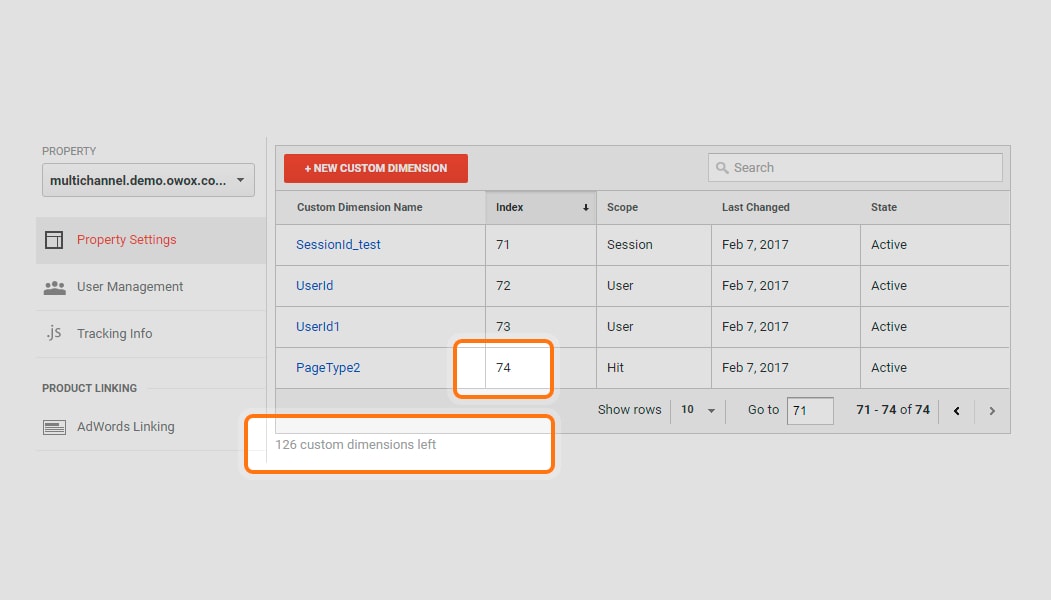Select Property Settings in sidebar

tap(126, 240)
